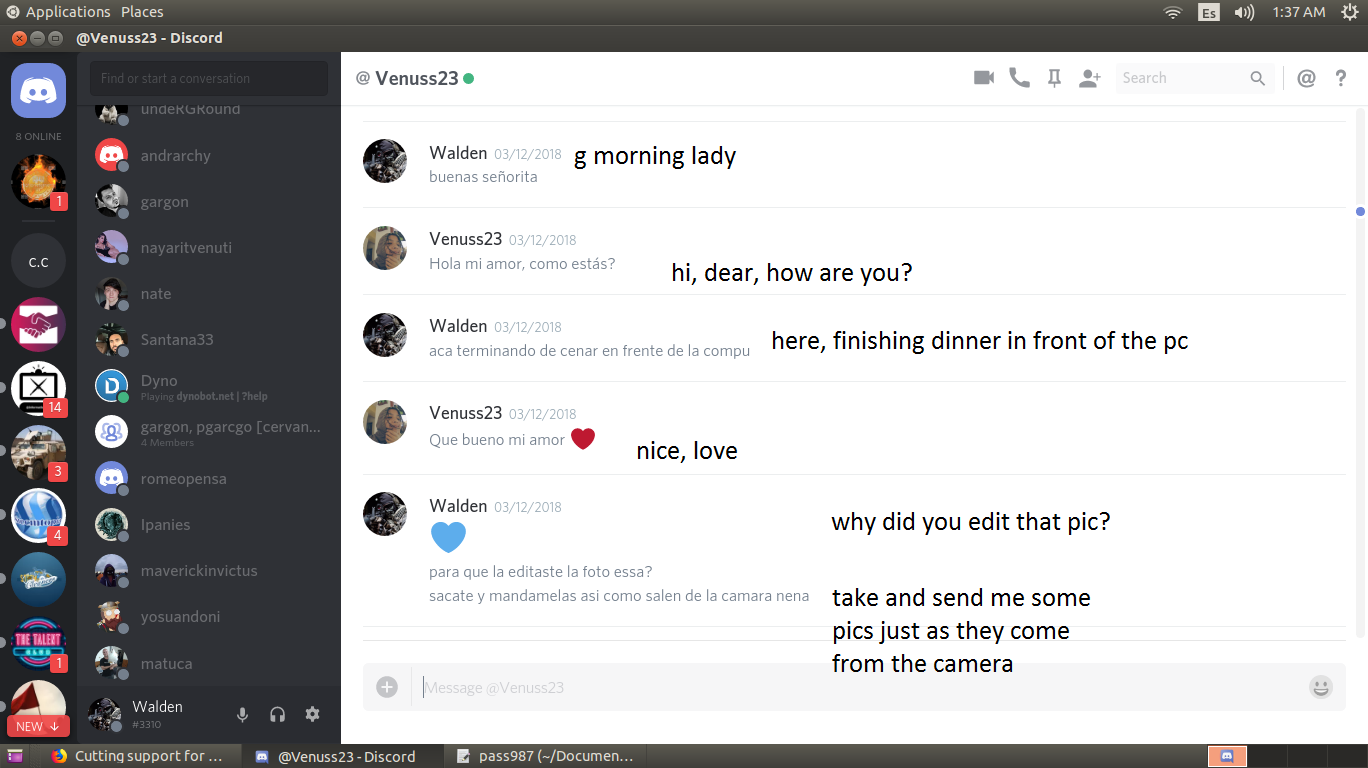The width and height of the screenshot is (1368, 768).
Task: Open conversation with Santana33
Action: click(x=208, y=339)
